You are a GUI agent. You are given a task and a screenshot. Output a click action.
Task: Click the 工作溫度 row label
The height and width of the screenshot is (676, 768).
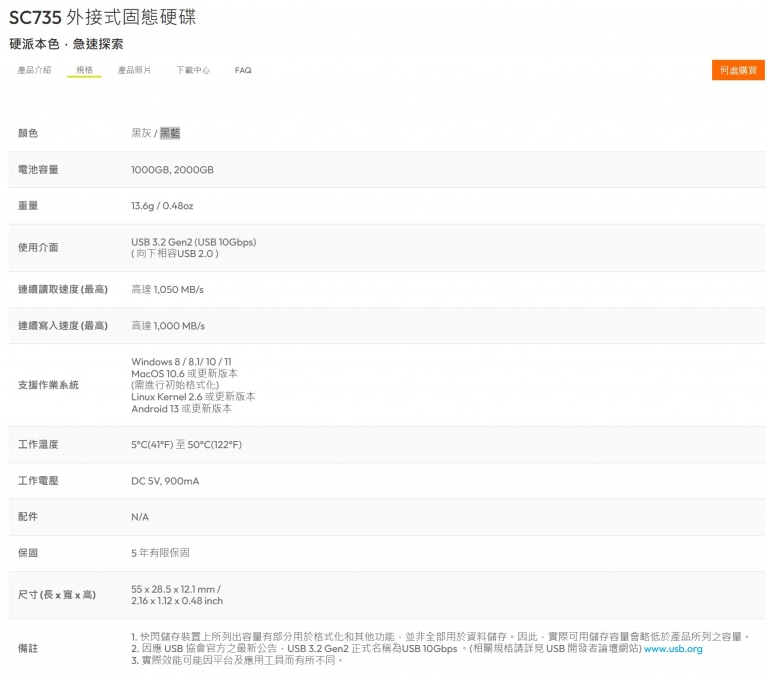38,444
